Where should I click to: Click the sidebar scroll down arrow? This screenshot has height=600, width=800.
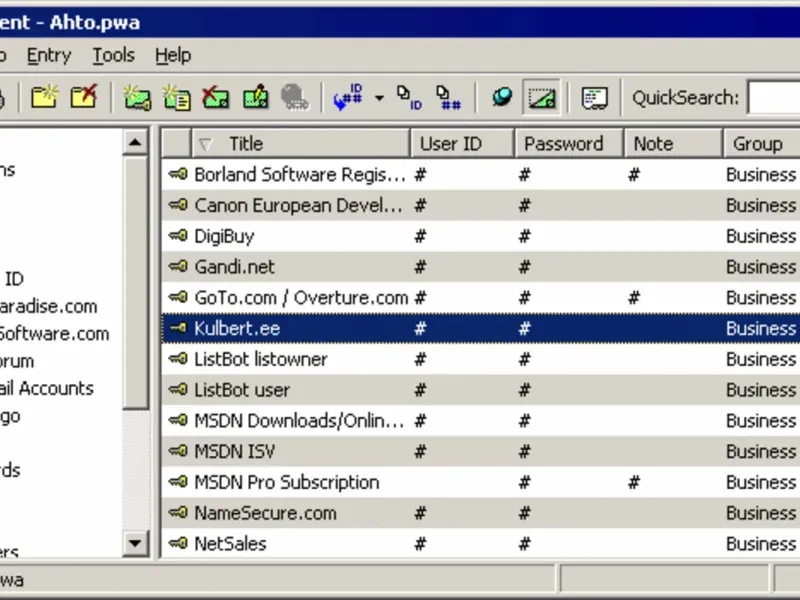(x=135, y=543)
